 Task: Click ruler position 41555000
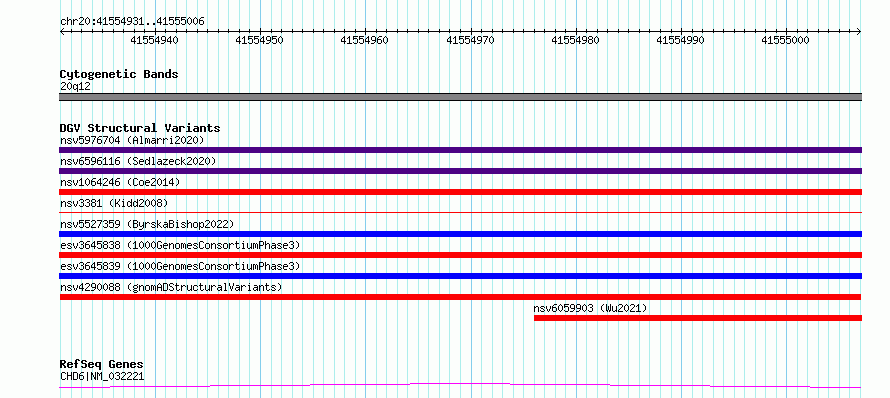point(786,40)
